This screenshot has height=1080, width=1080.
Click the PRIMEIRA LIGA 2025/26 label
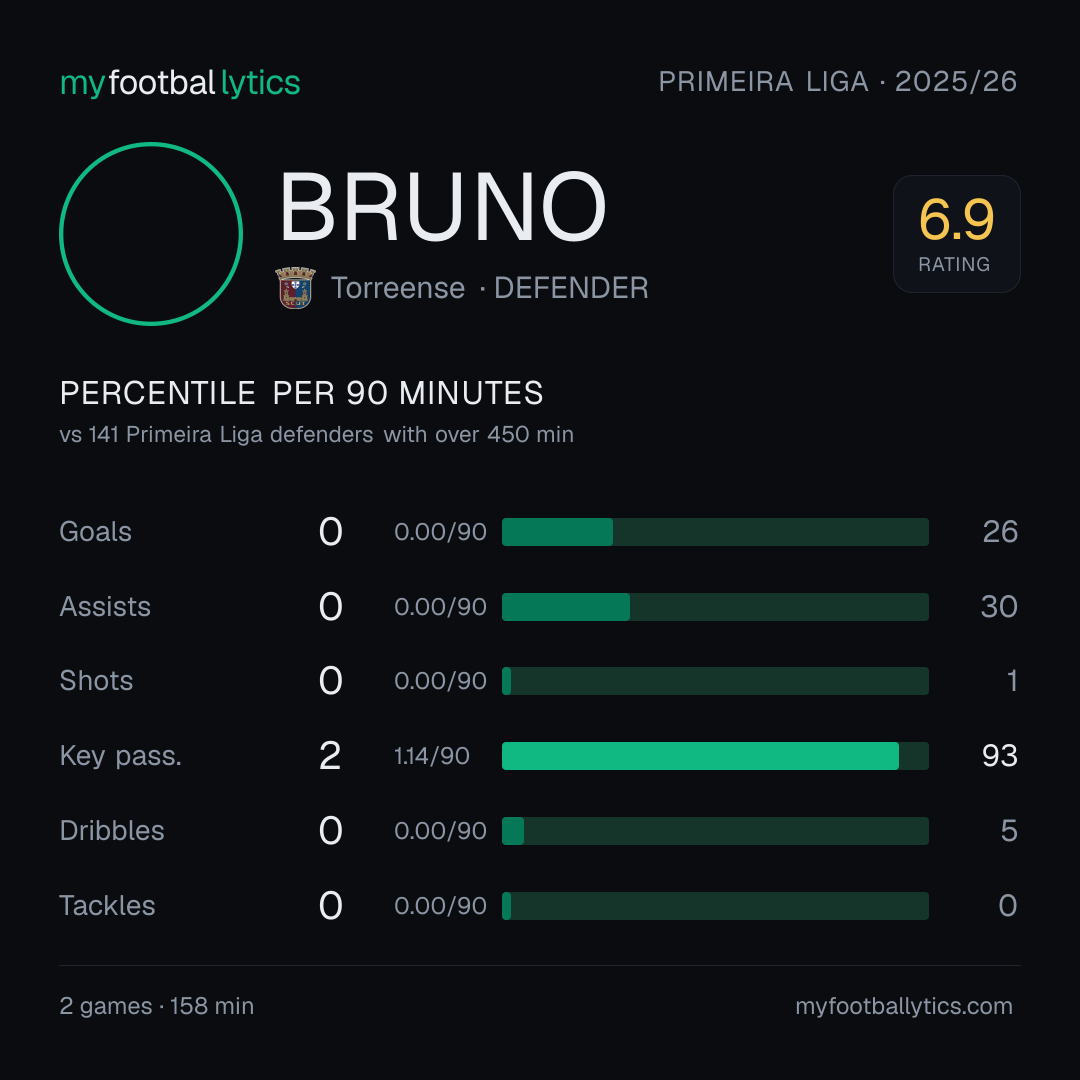click(x=838, y=82)
